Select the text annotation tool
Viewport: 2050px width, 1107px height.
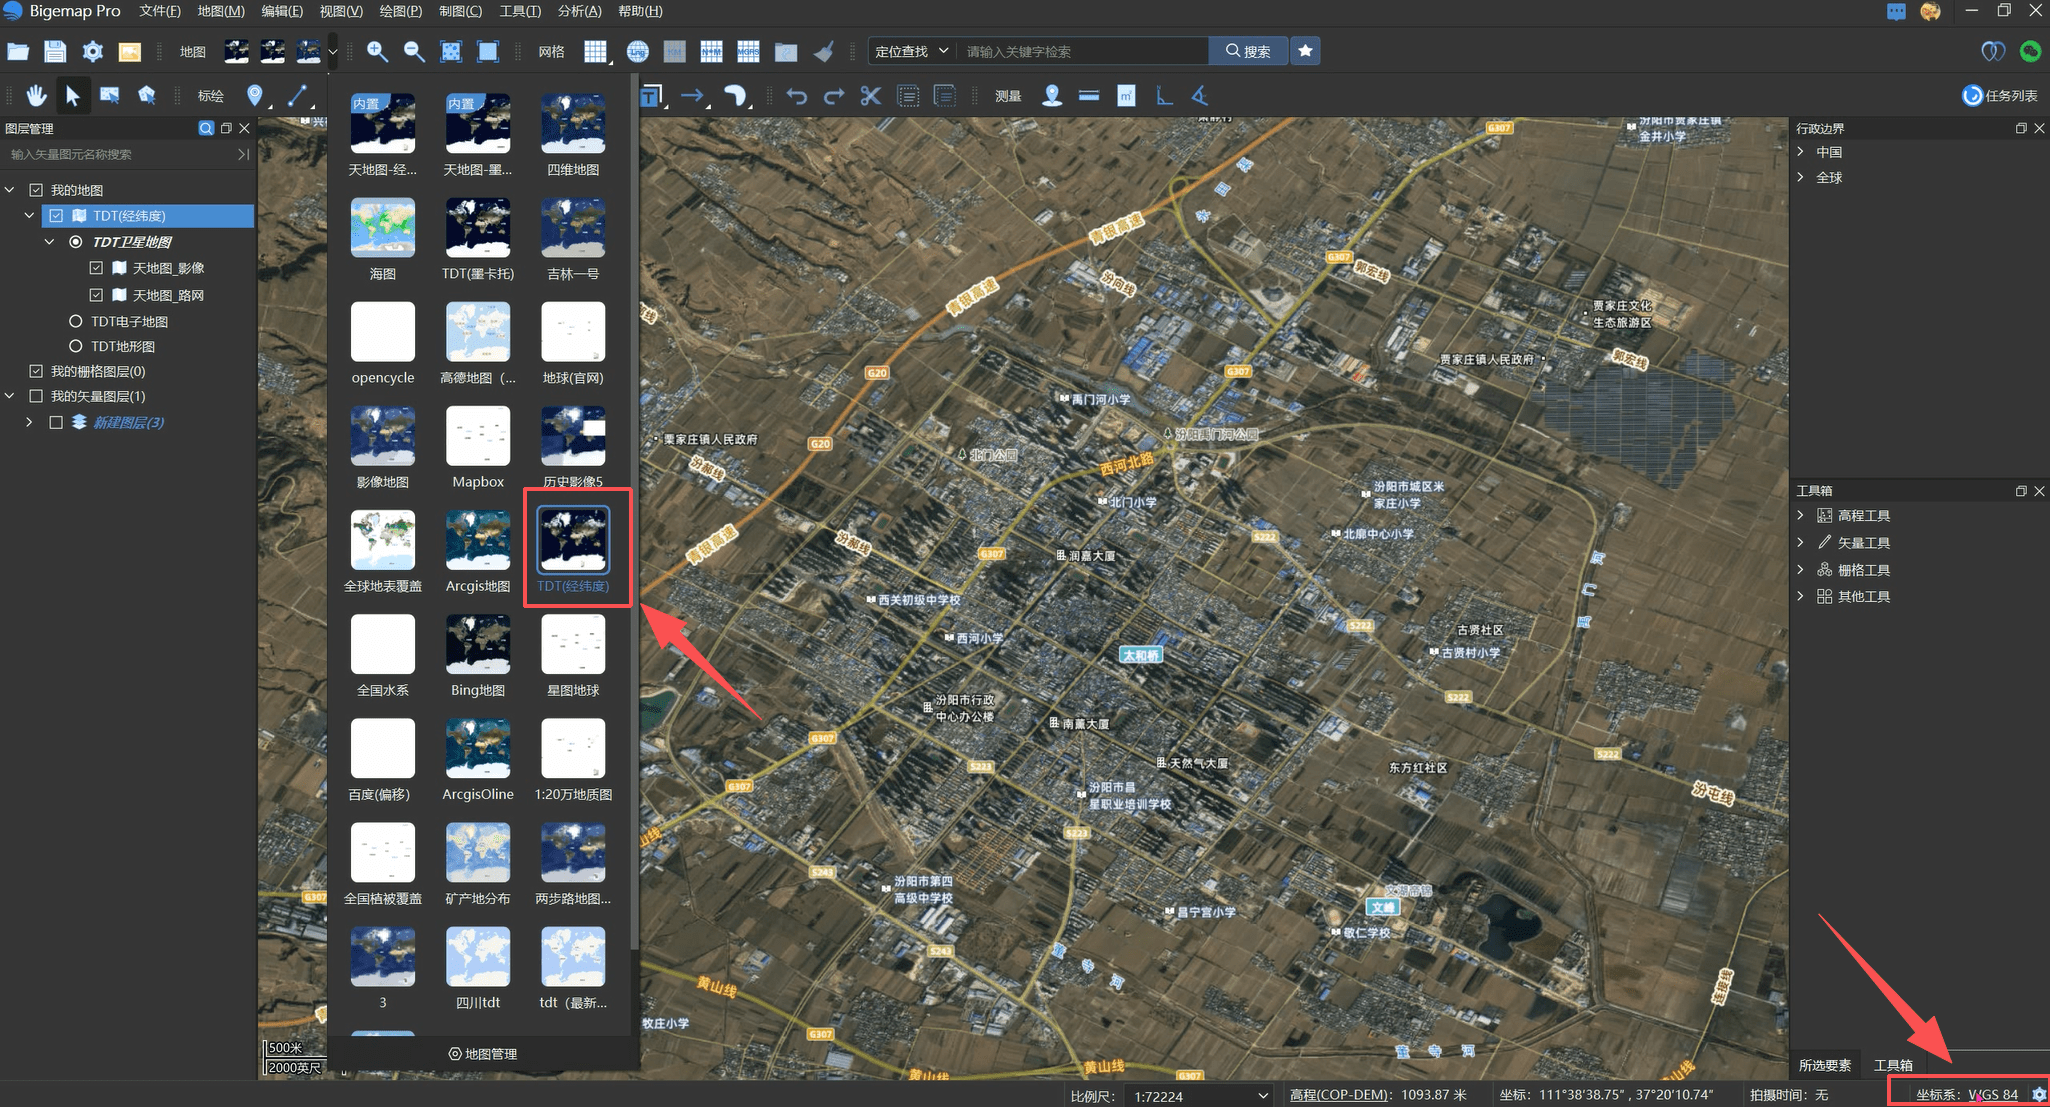[651, 95]
